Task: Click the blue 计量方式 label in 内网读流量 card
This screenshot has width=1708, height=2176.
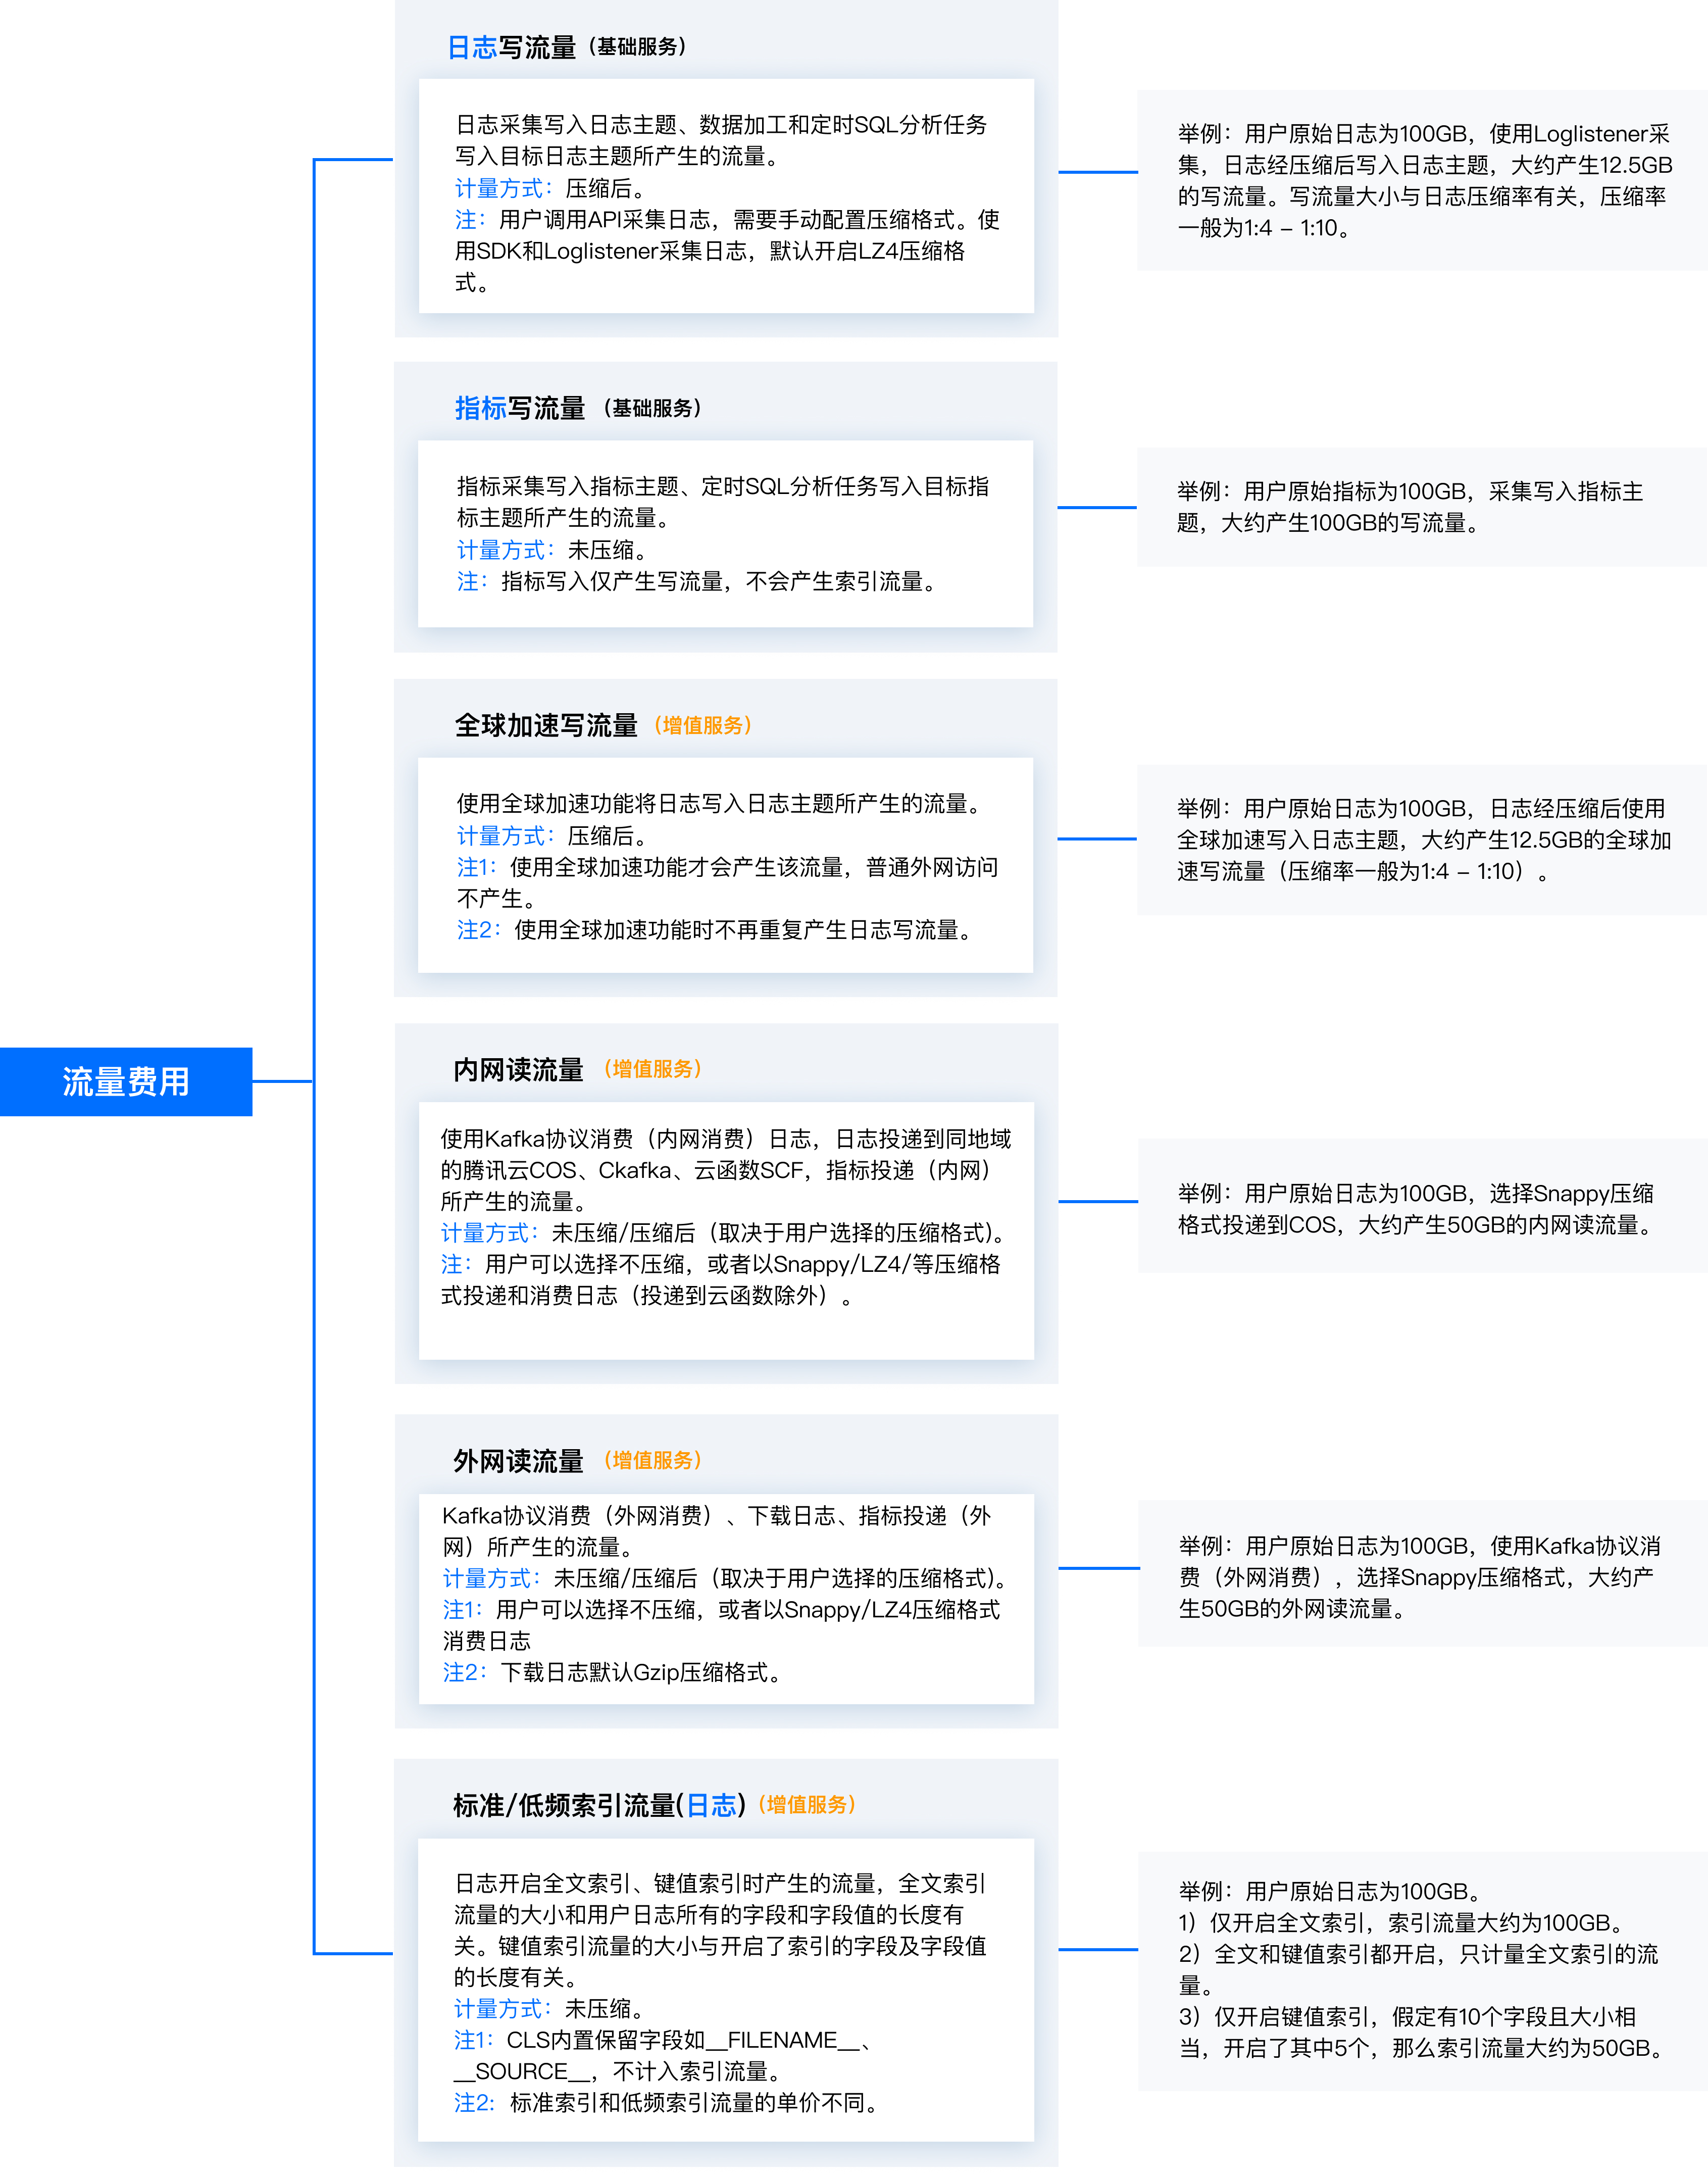Action: [489, 1233]
